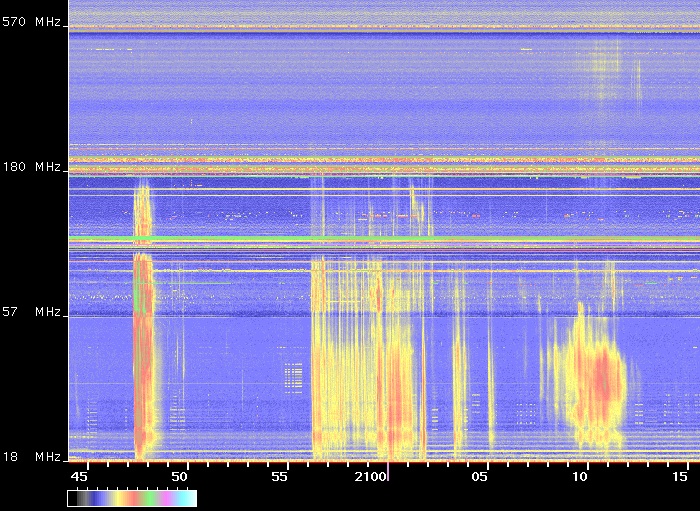
Task: Select the 50 time tick label
Action: (181, 475)
